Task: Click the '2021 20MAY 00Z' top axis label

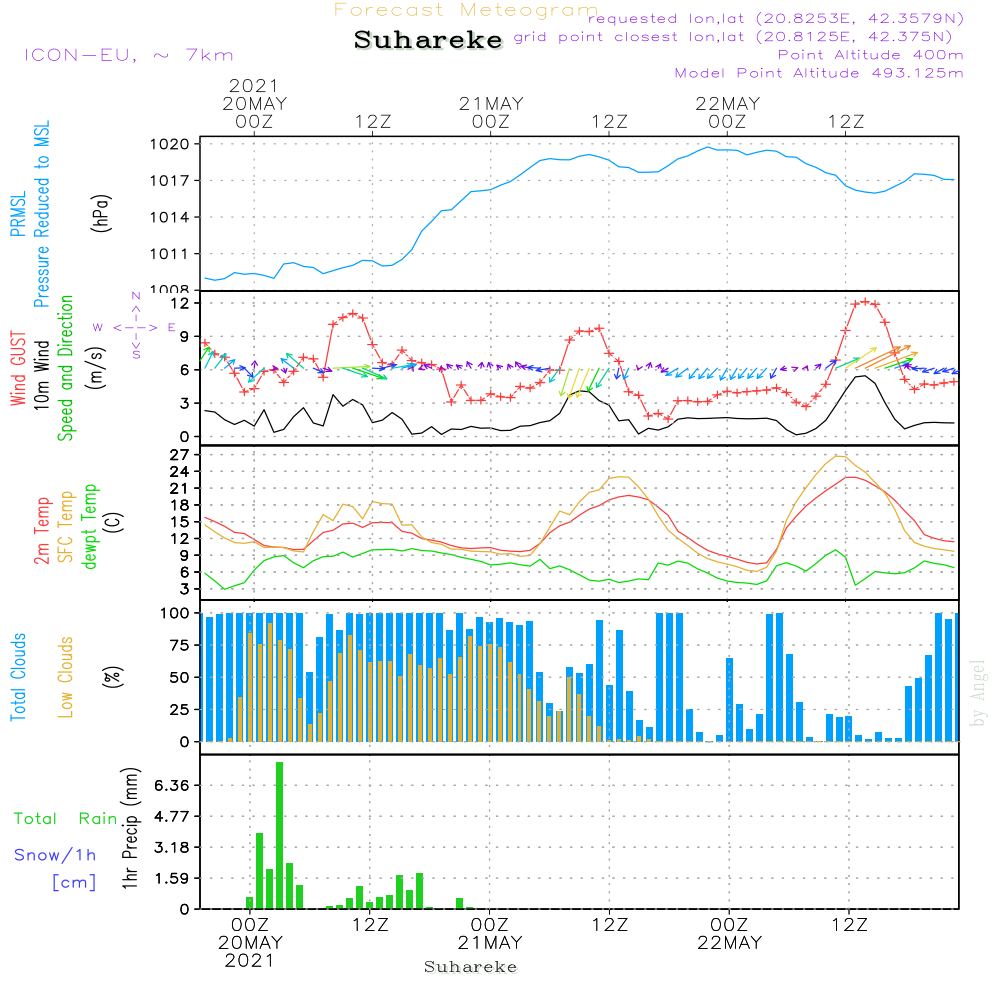Action: (254, 103)
